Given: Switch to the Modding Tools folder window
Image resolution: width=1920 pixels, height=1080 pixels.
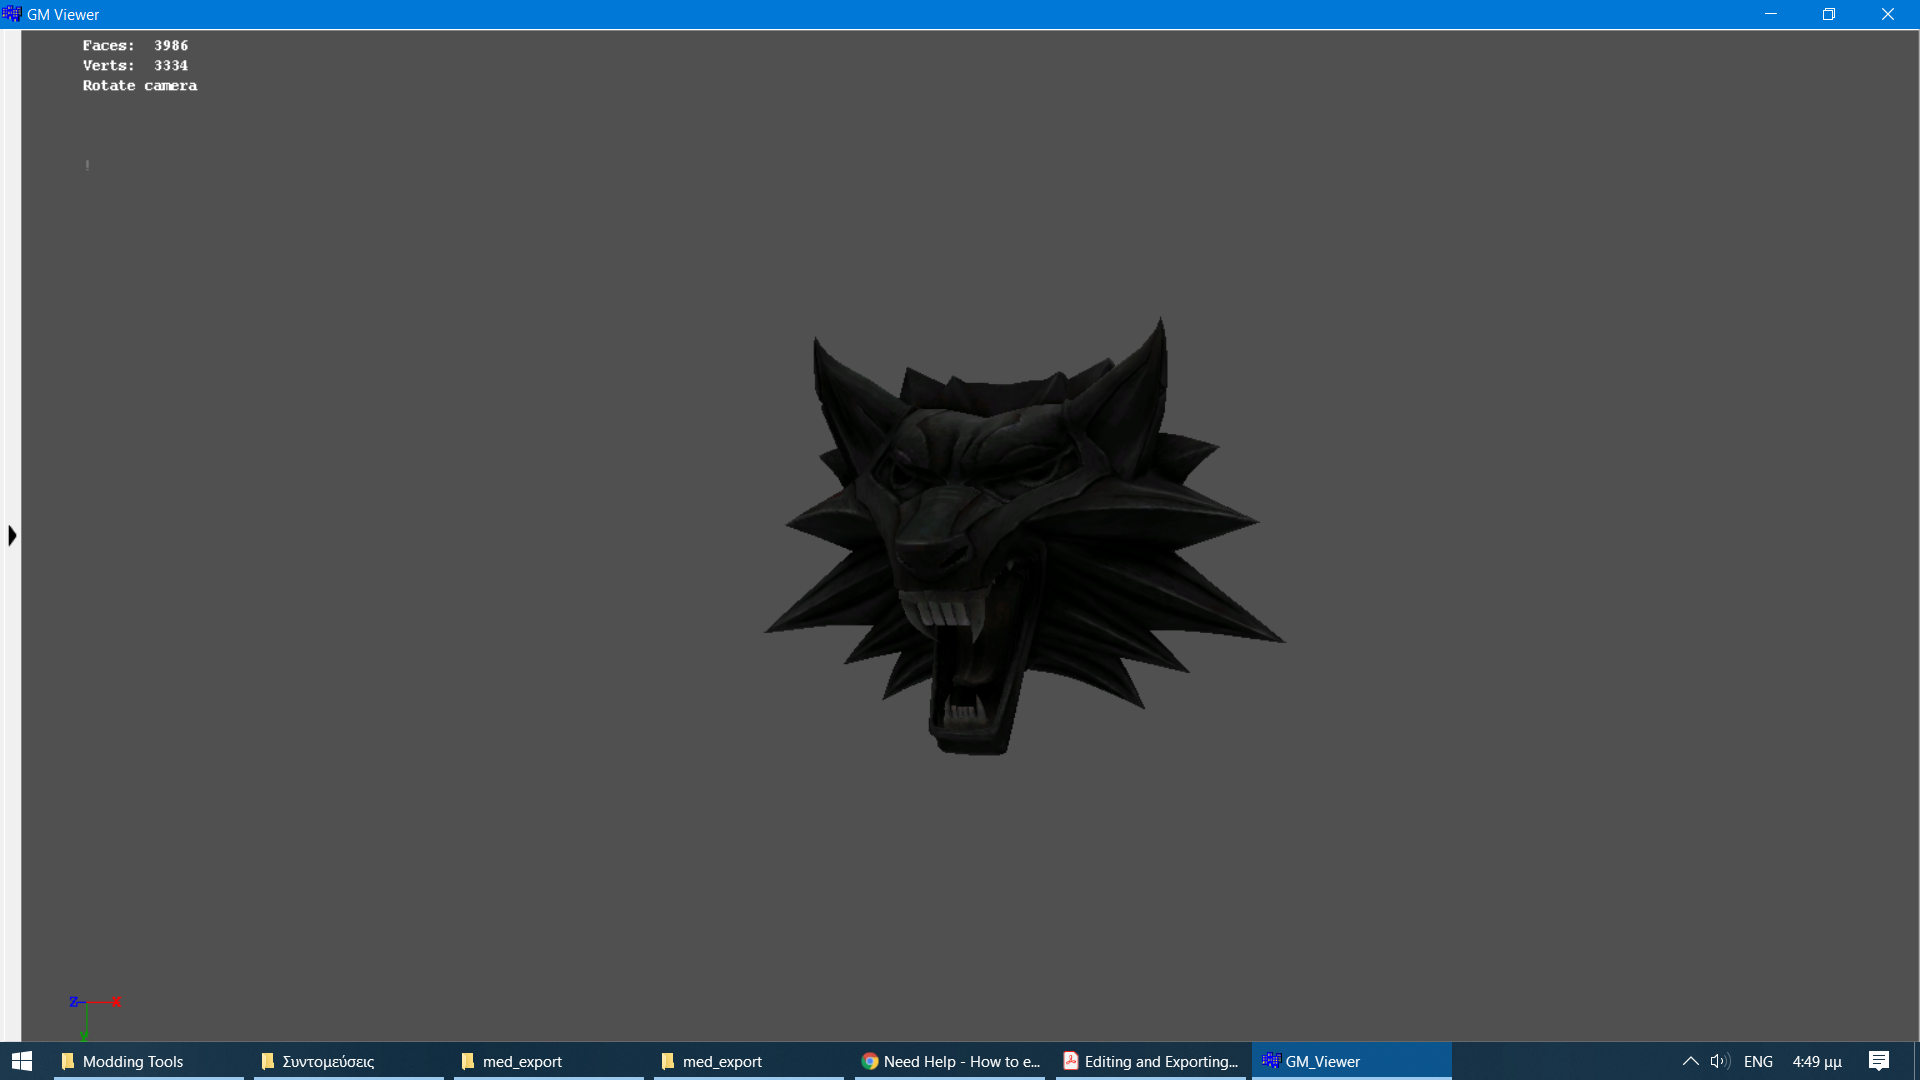Looking at the screenshot, I should pyautogui.click(x=148, y=1061).
